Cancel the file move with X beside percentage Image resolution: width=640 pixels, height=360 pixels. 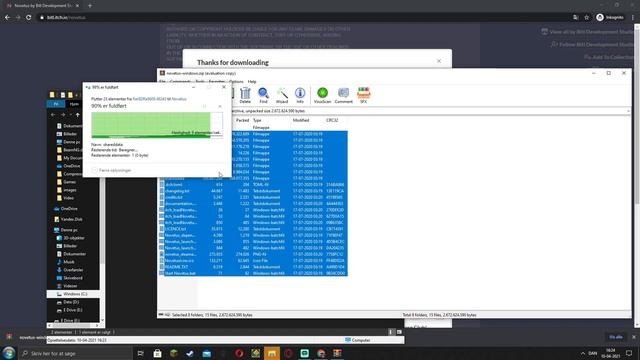pos(220,106)
